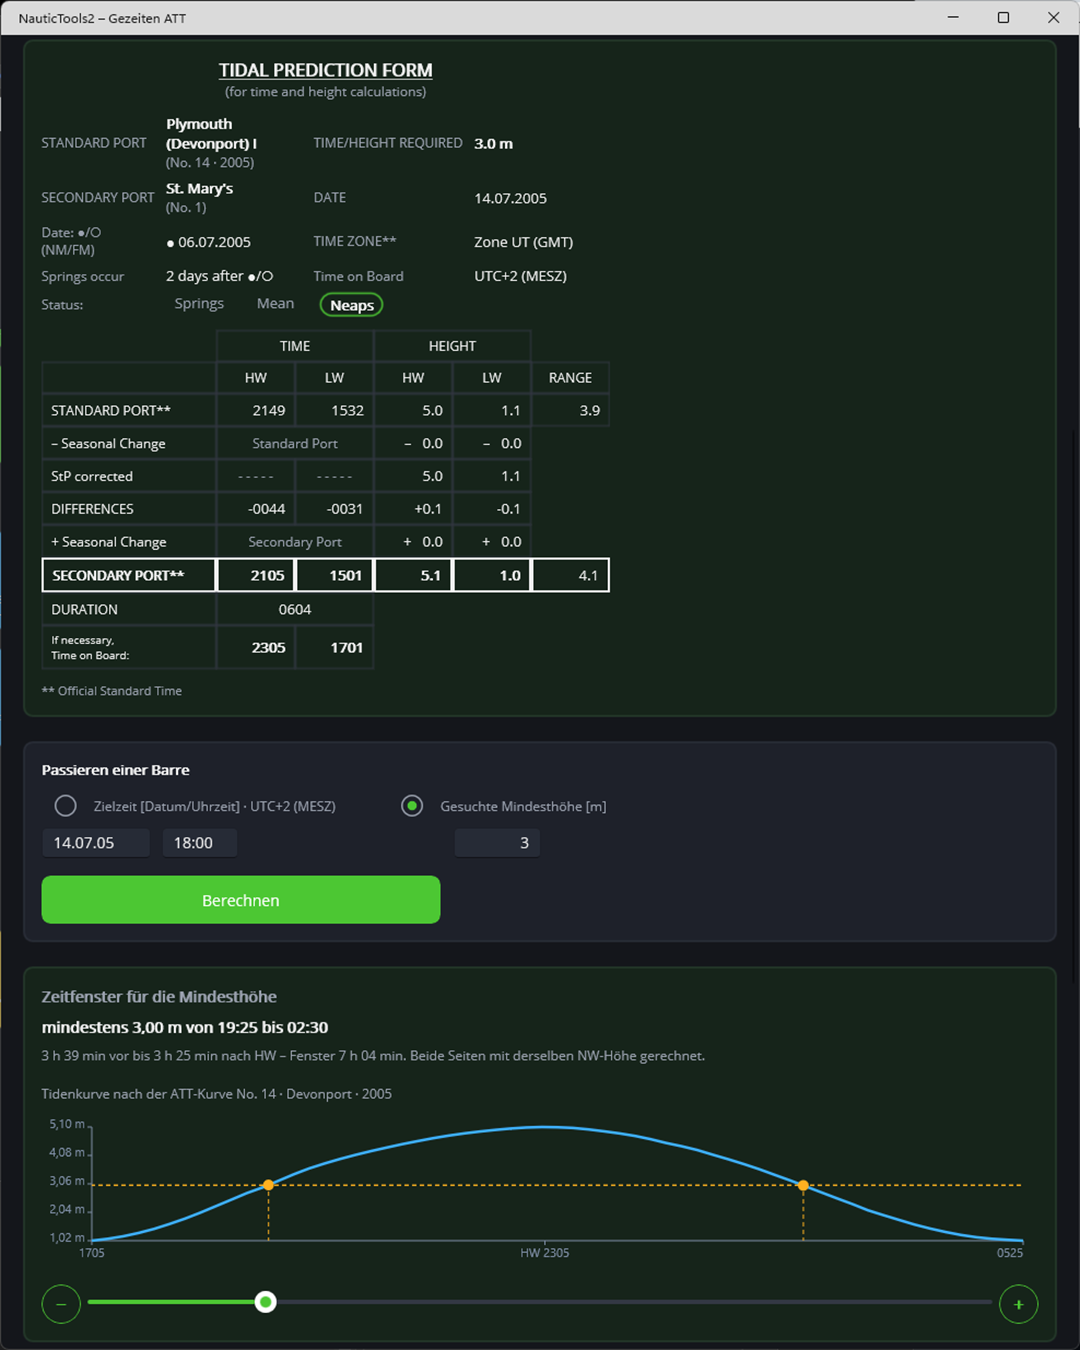Viewport: 1080px width, 1350px height.
Task: Click the left orange marker on tide curve
Action: (x=268, y=1185)
